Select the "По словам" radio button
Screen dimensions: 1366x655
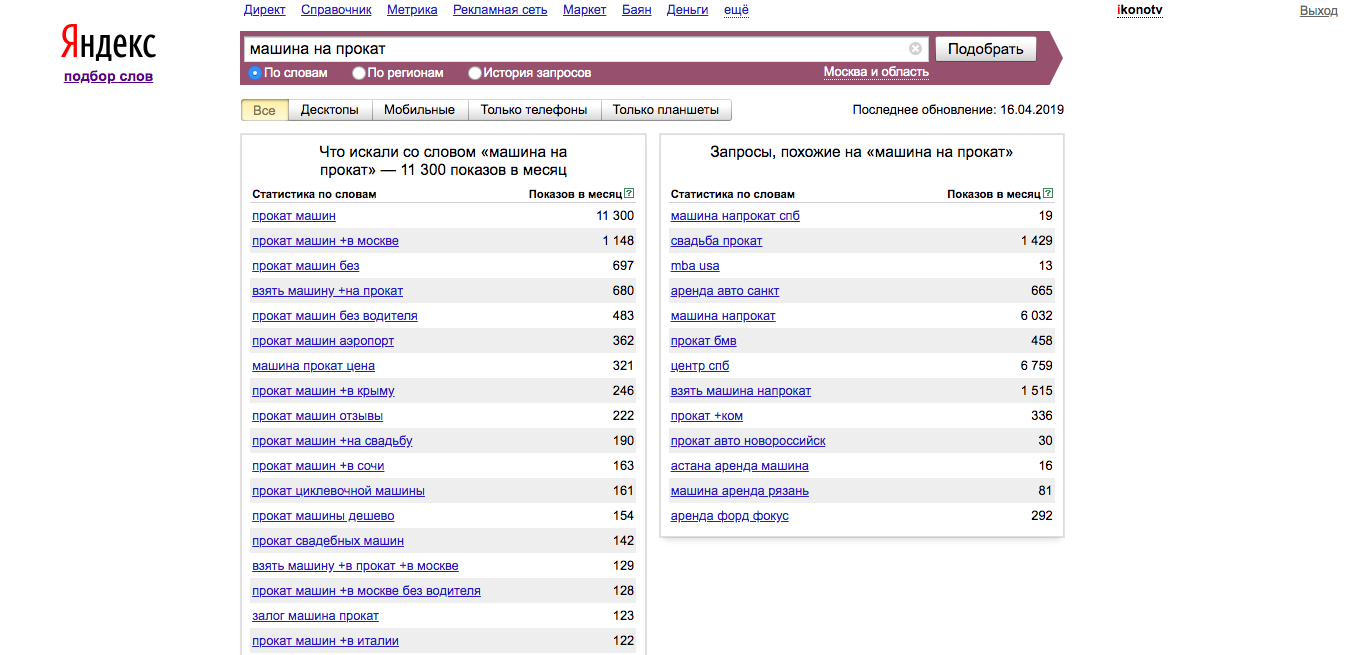[x=255, y=73]
